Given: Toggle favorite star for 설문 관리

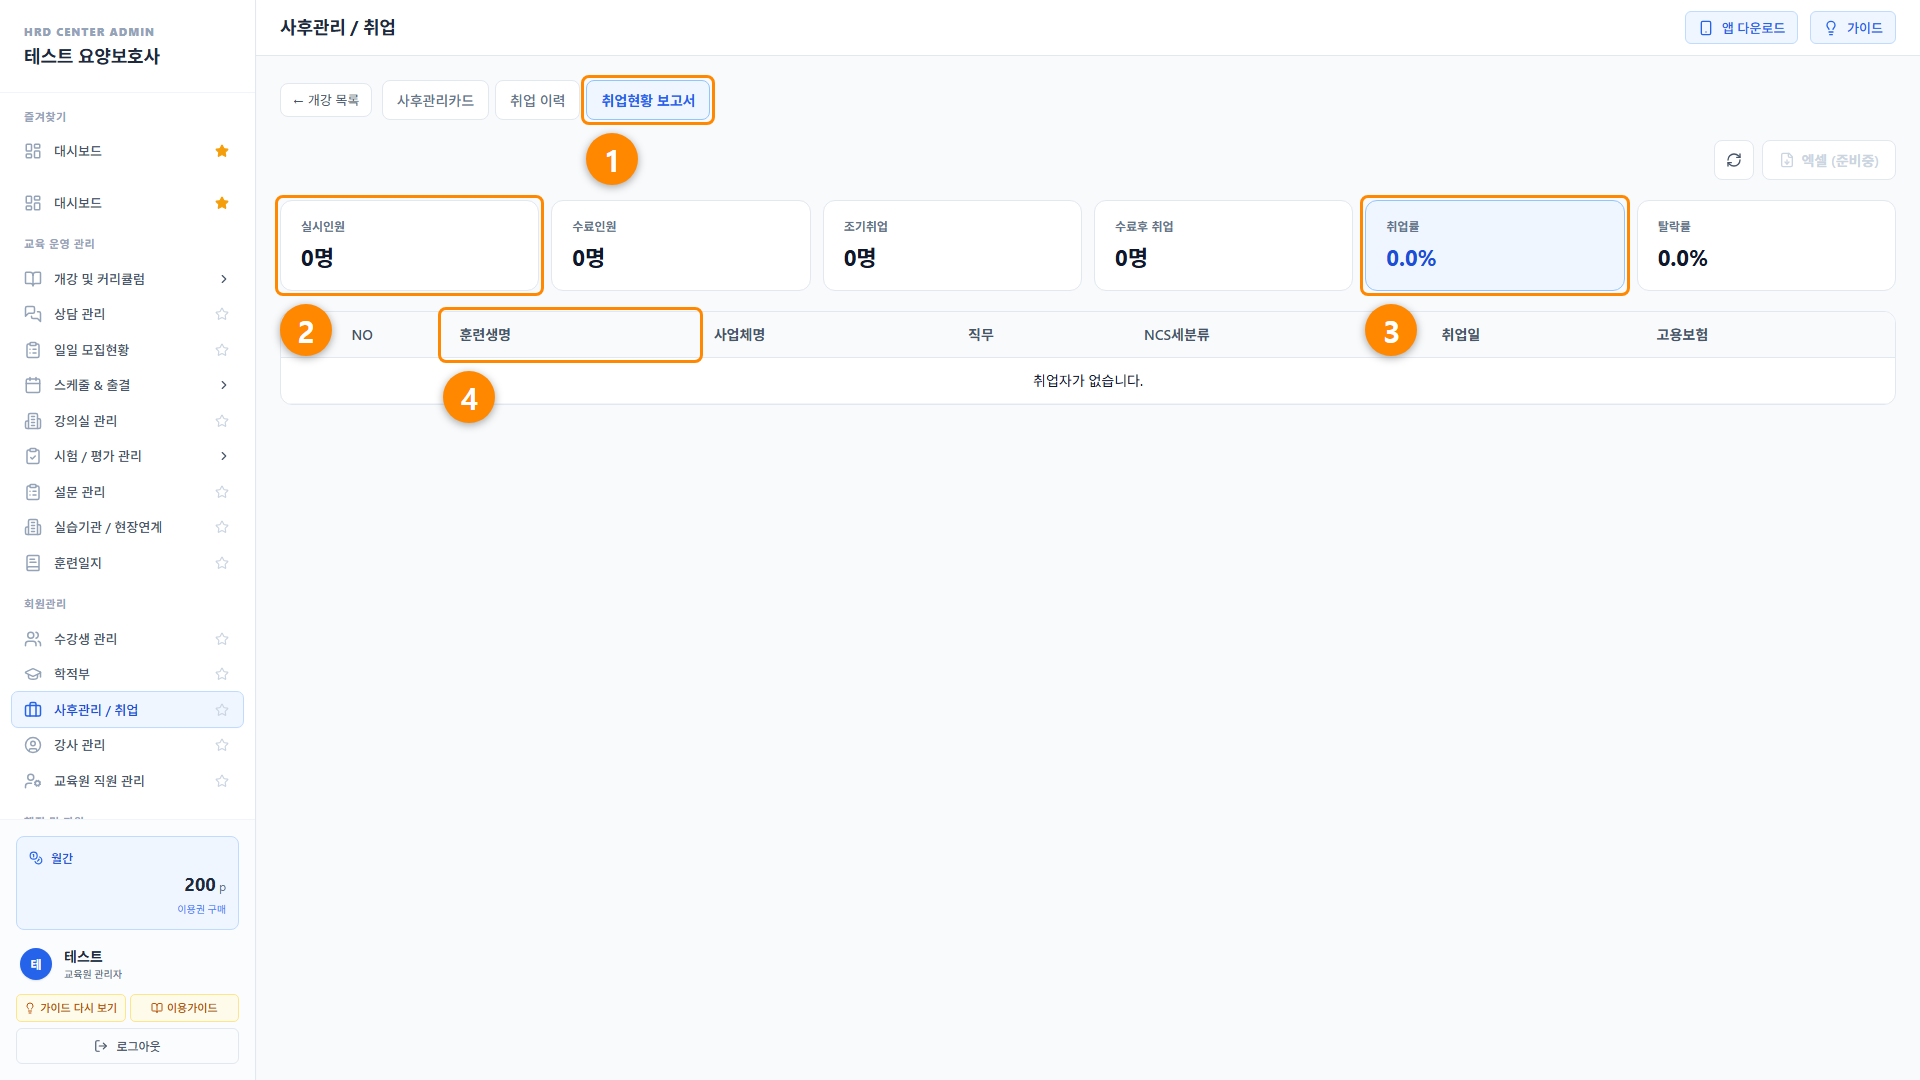Looking at the screenshot, I should click(x=222, y=492).
